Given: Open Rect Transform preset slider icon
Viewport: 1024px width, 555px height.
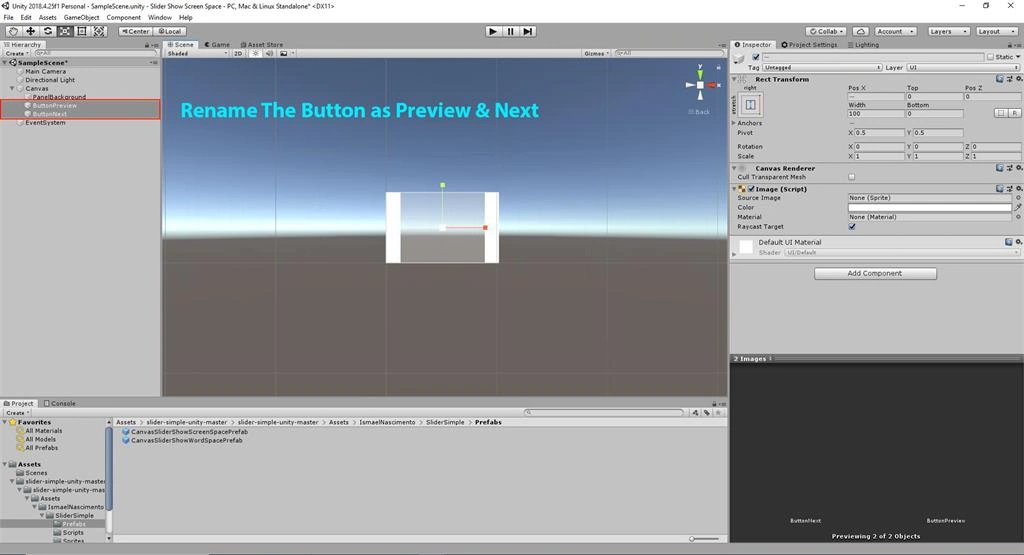Looking at the screenshot, I should (1009, 79).
